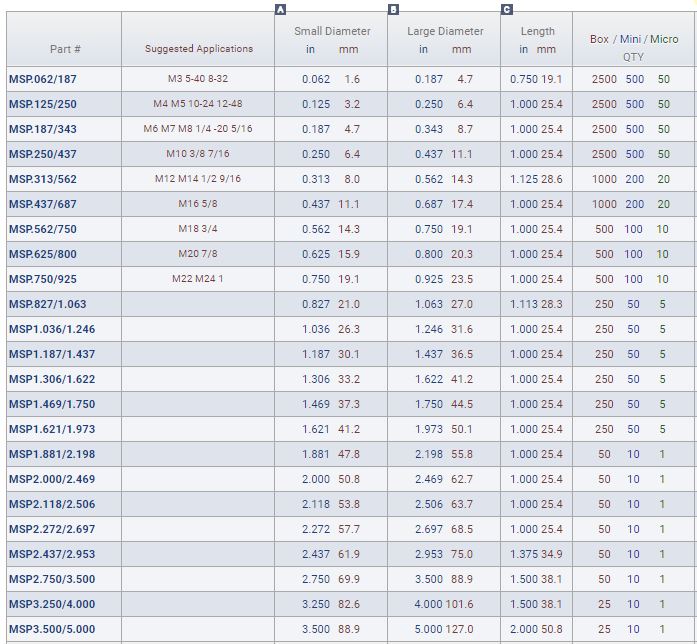The height and width of the screenshot is (644, 697).
Task: Click the B dimension marker icon
Action: point(393,10)
